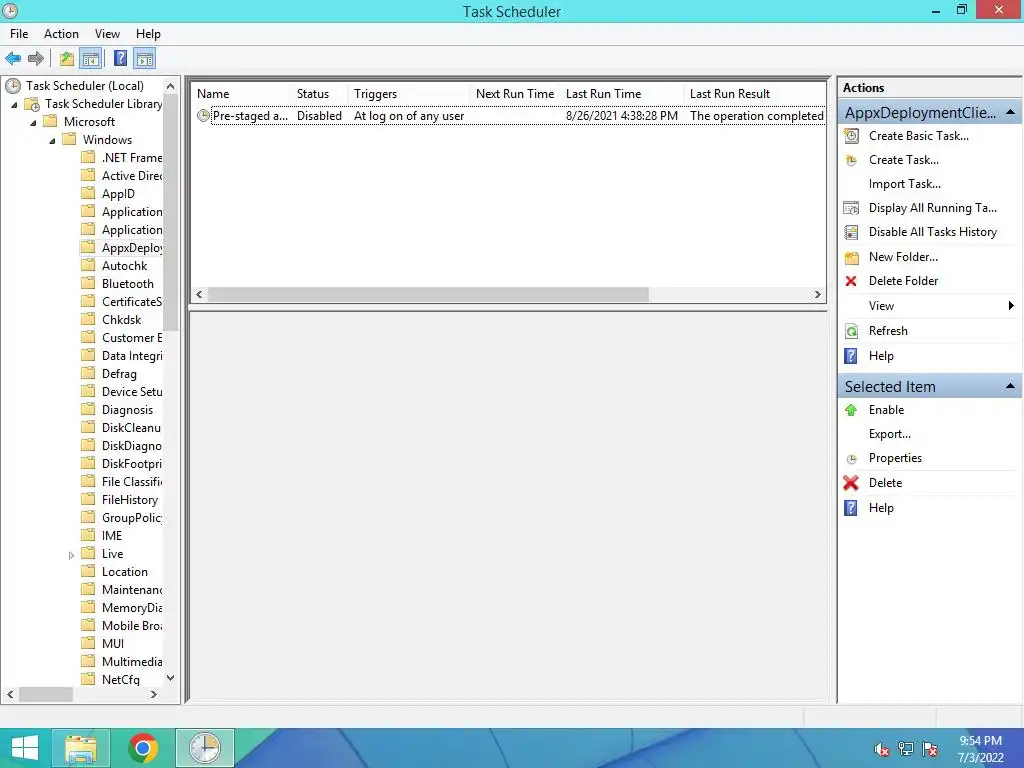Sort by the Status column header
Image resolution: width=1024 pixels, height=768 pixels.
point(320,94)
